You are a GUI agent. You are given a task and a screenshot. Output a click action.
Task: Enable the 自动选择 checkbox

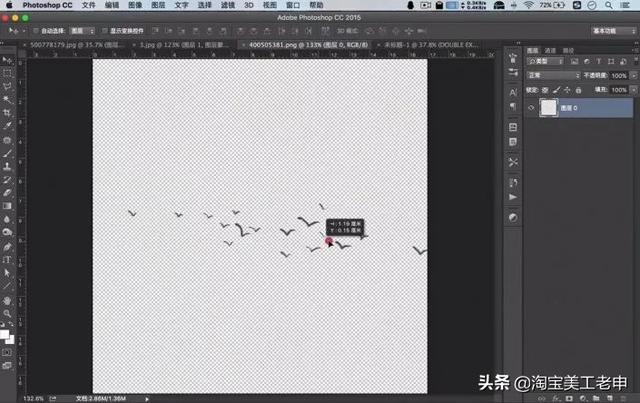point(36,31)
